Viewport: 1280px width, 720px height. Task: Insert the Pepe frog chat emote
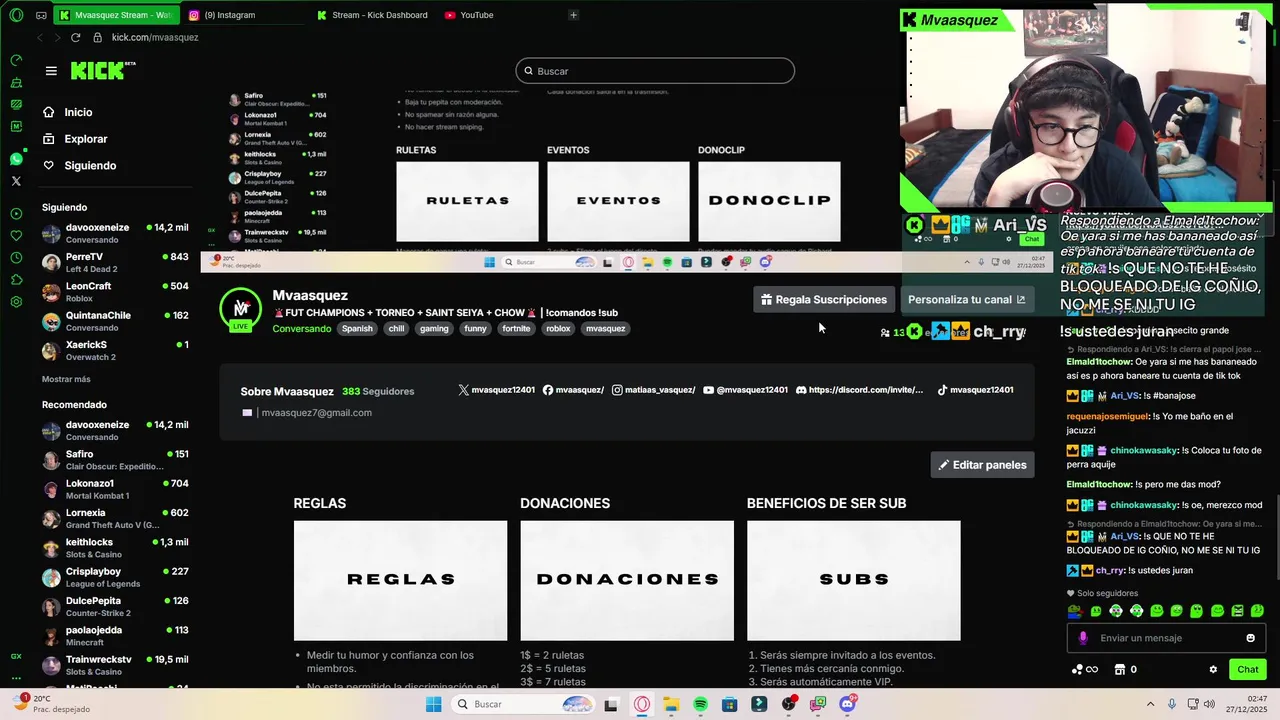[1075, 611]
